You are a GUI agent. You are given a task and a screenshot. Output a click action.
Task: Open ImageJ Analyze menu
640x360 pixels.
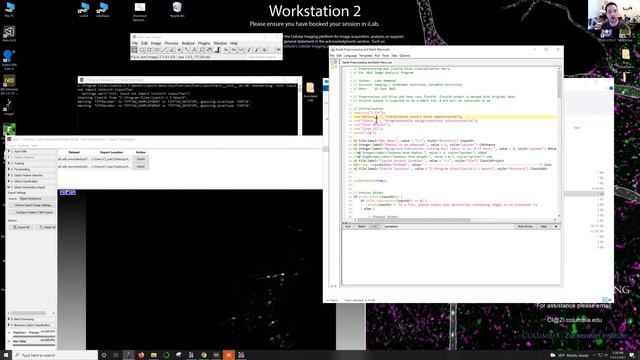(x=188, y=43)
